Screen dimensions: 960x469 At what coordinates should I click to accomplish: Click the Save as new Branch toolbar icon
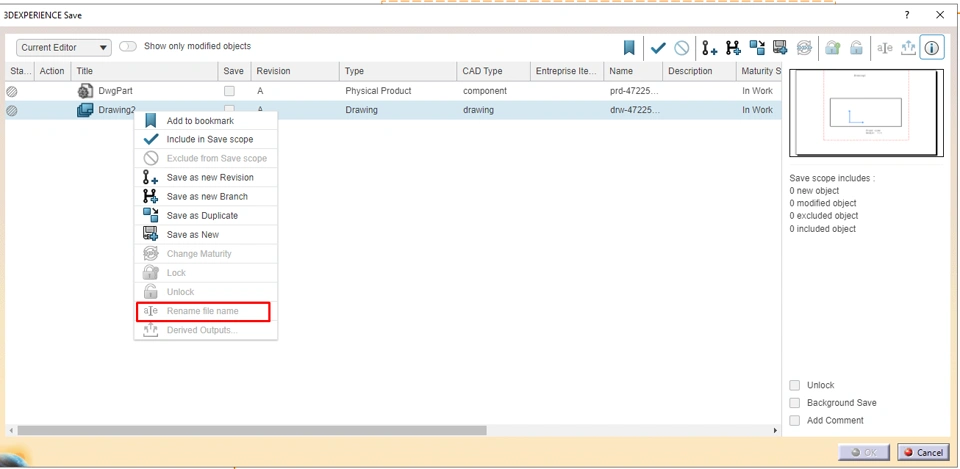(x=733, y=48)
